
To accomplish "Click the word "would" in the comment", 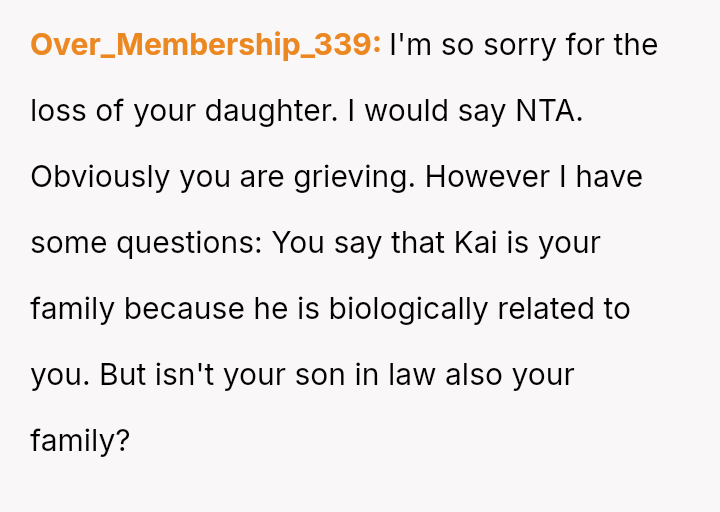I will click(x=407, y=111).
